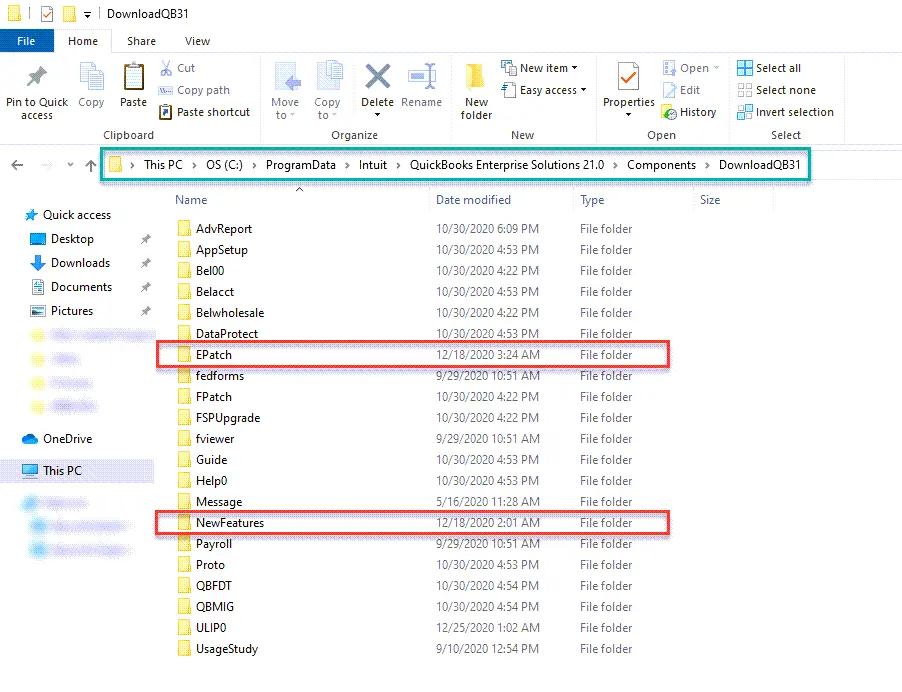Image resolution: width=902 pixels, height=692 pixels.
Task: Click the Downloads arrow icon in sidebar
Action: (x=38, y=263)
